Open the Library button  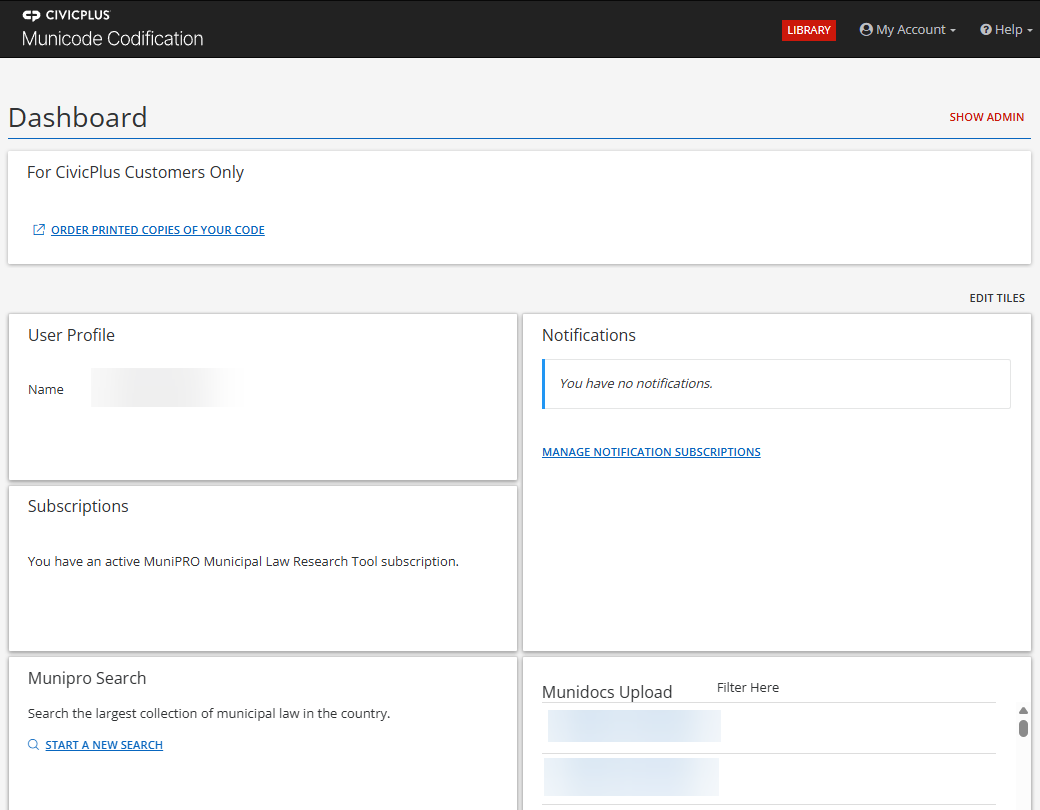(x=809, y=30)
